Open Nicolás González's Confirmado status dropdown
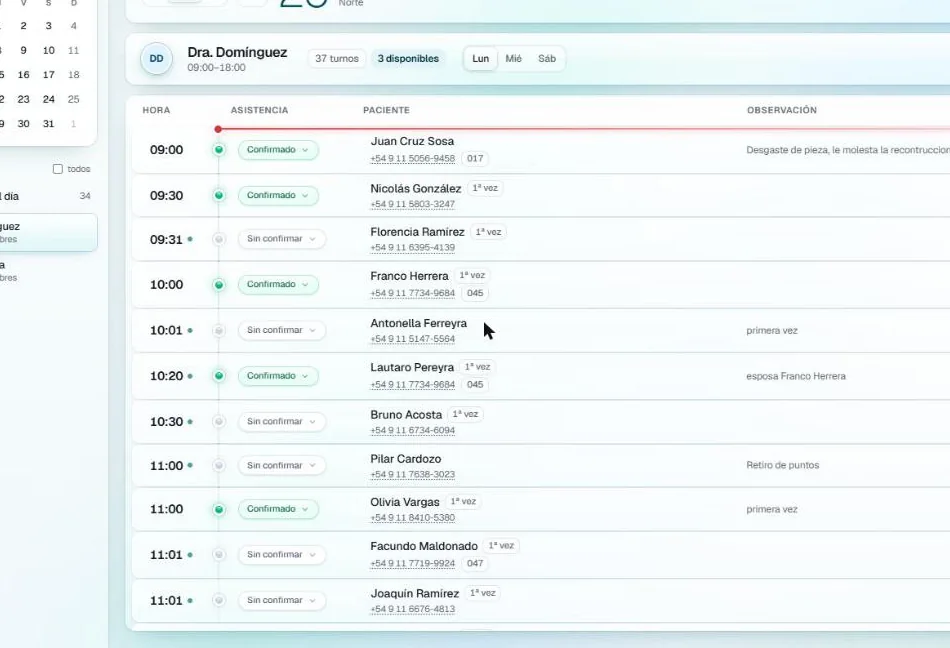Screen dimensions: 950x648 coord(278,195)
